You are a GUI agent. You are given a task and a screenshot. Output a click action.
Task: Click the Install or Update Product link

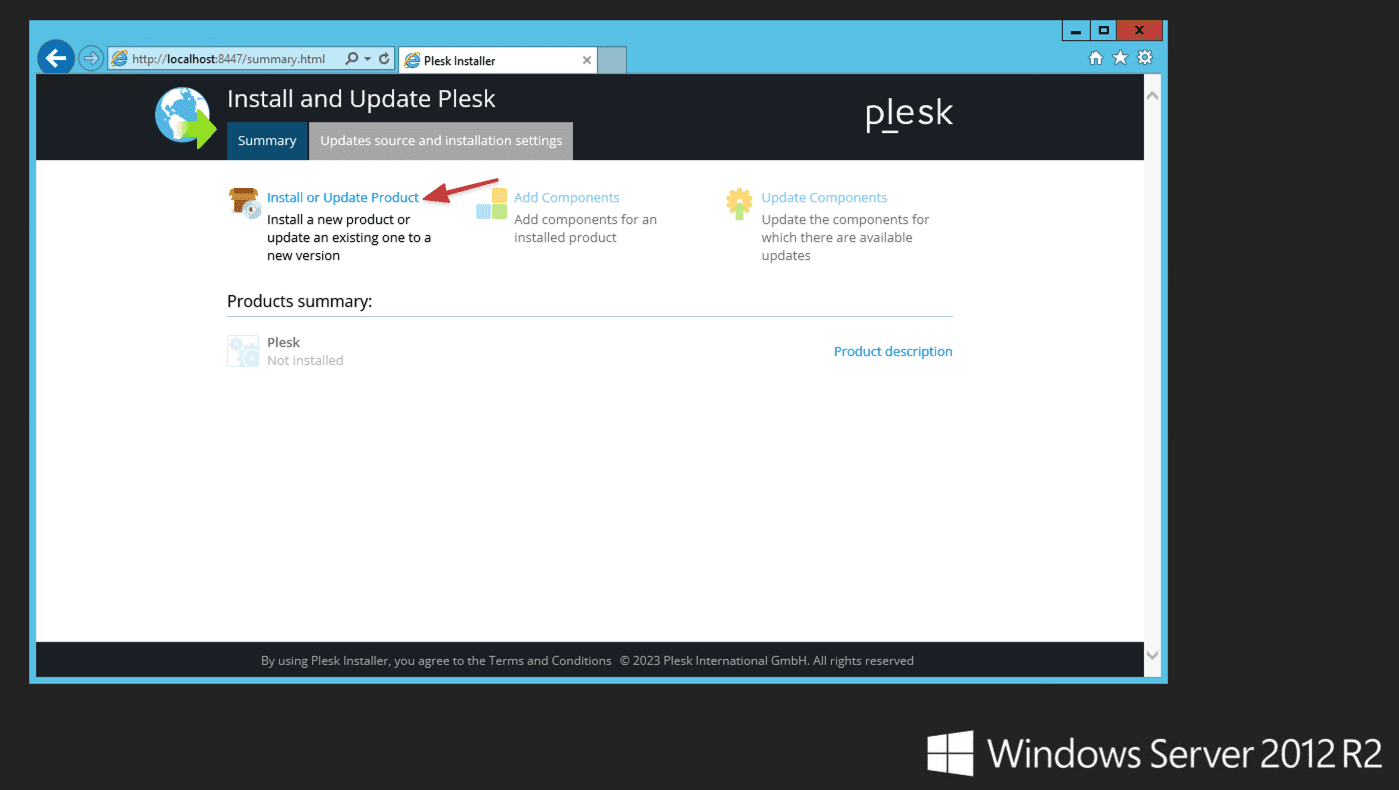pos(343,198)
